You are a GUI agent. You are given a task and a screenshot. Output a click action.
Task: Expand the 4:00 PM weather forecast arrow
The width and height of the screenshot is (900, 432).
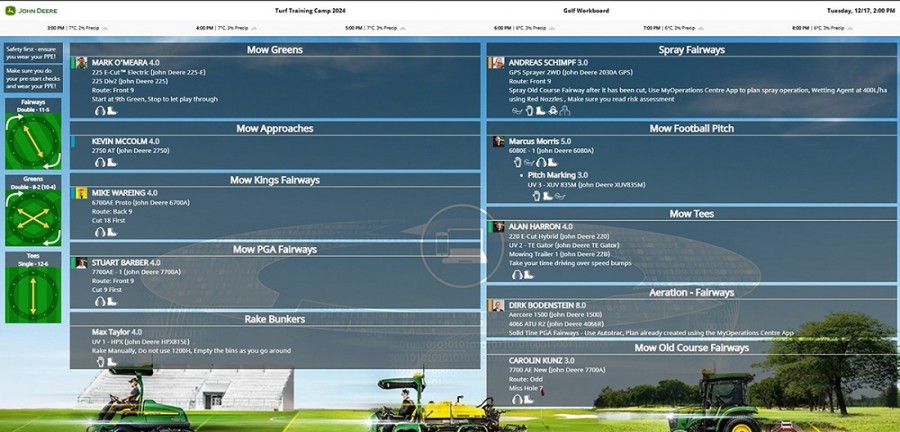click(x=254, y=28)
